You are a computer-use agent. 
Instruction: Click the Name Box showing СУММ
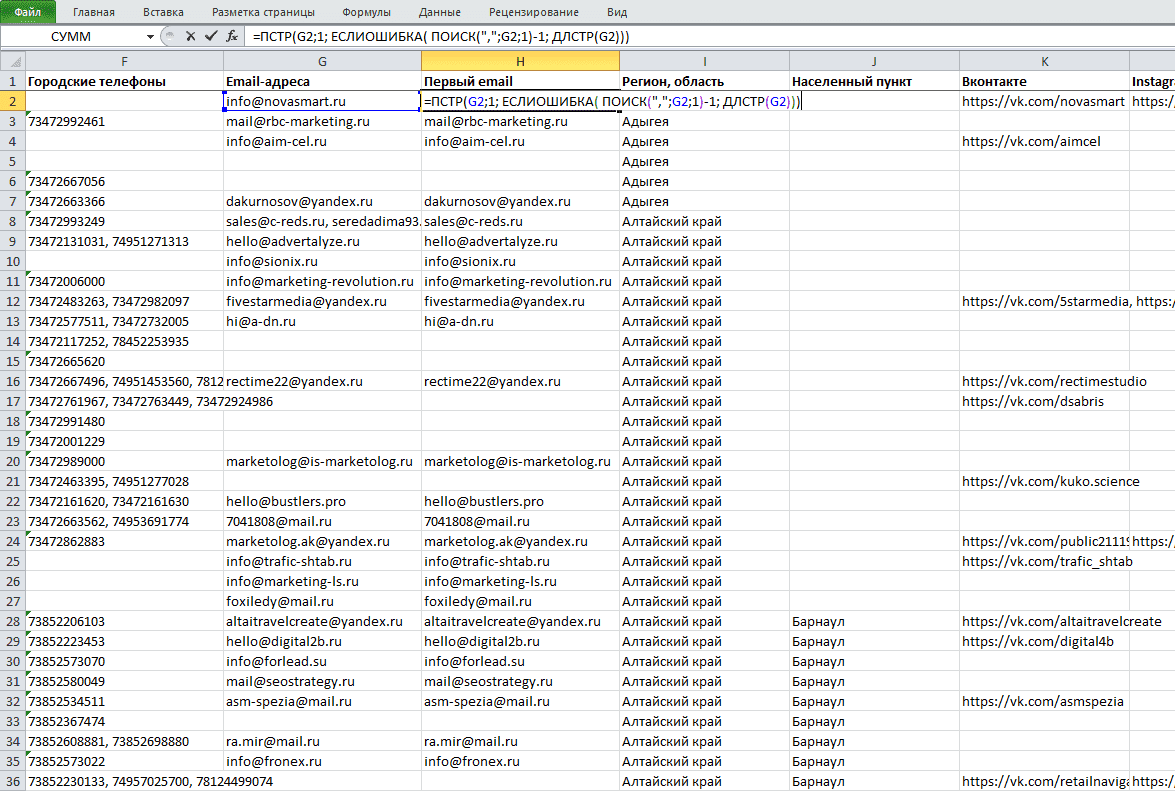pyautogui.click(x=71, y=36)
